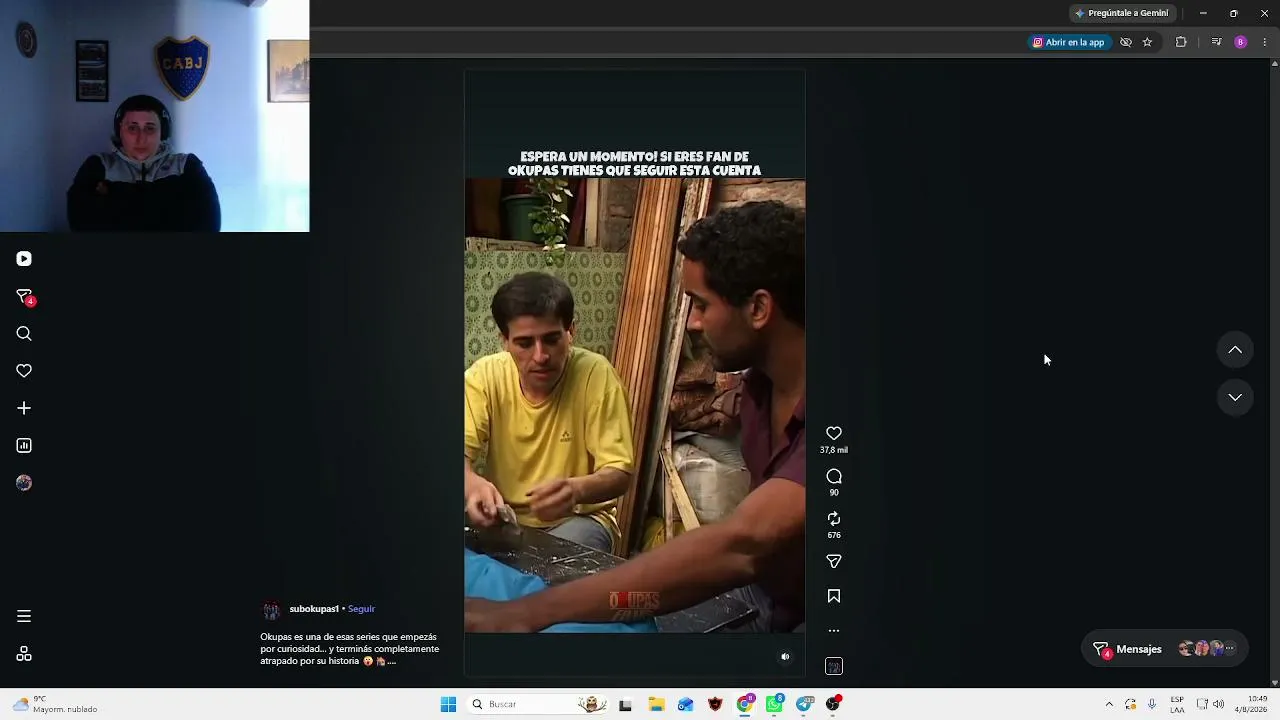This screenshot has height=720, width=1280.
Task: Open the red shield app in taskbar
Action: pyautogui.click(x=715, y=704)
